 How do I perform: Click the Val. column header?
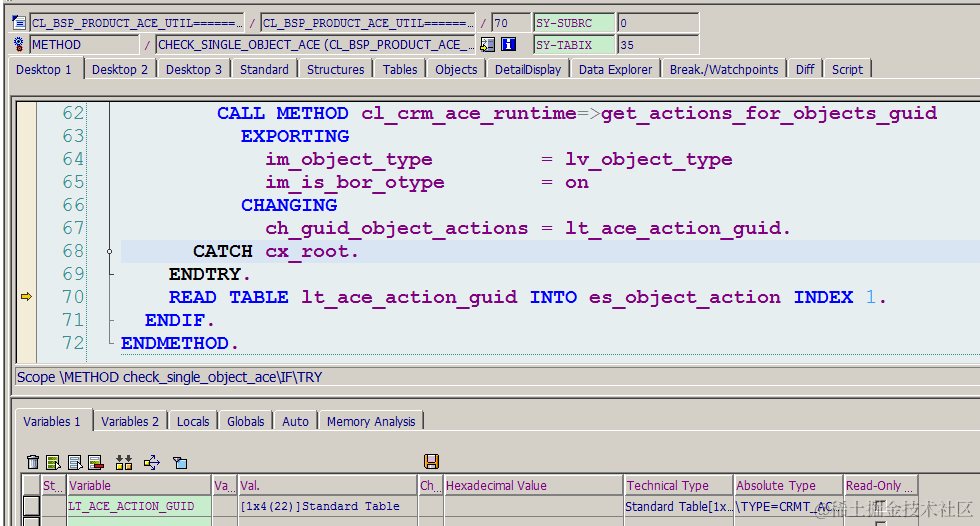328,485
